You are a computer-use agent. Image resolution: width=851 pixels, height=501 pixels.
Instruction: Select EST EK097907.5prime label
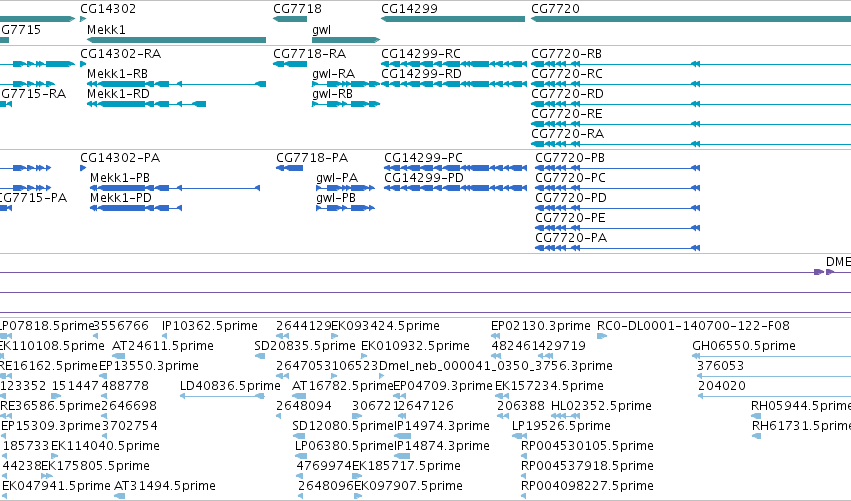point(408,487)
